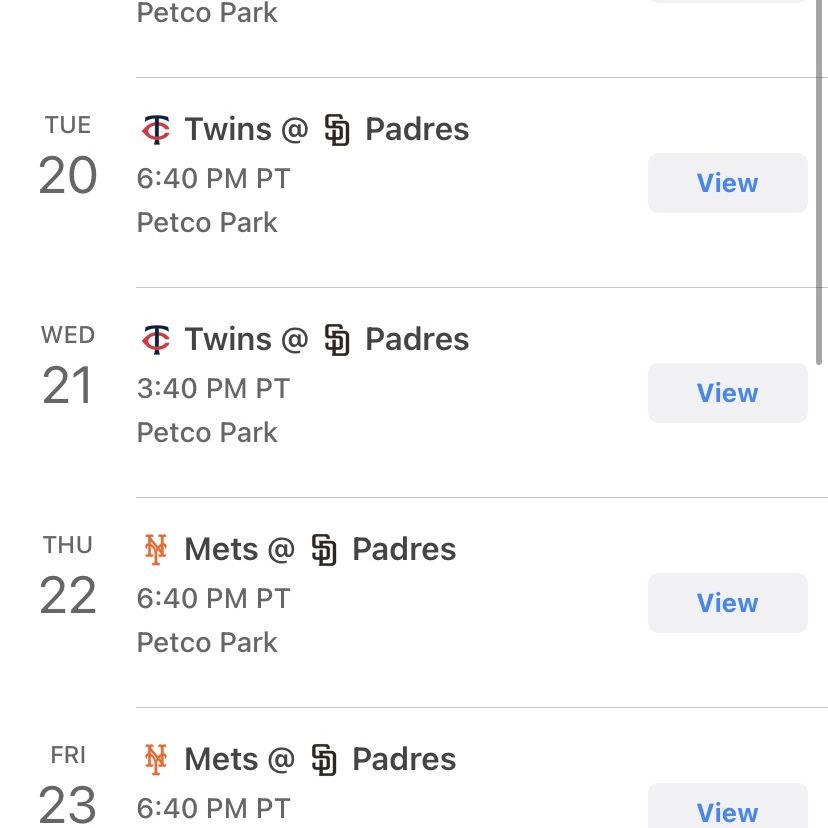View the Thursday 22 Mets game
828x828 pixels.
click(x=727, y=603)
